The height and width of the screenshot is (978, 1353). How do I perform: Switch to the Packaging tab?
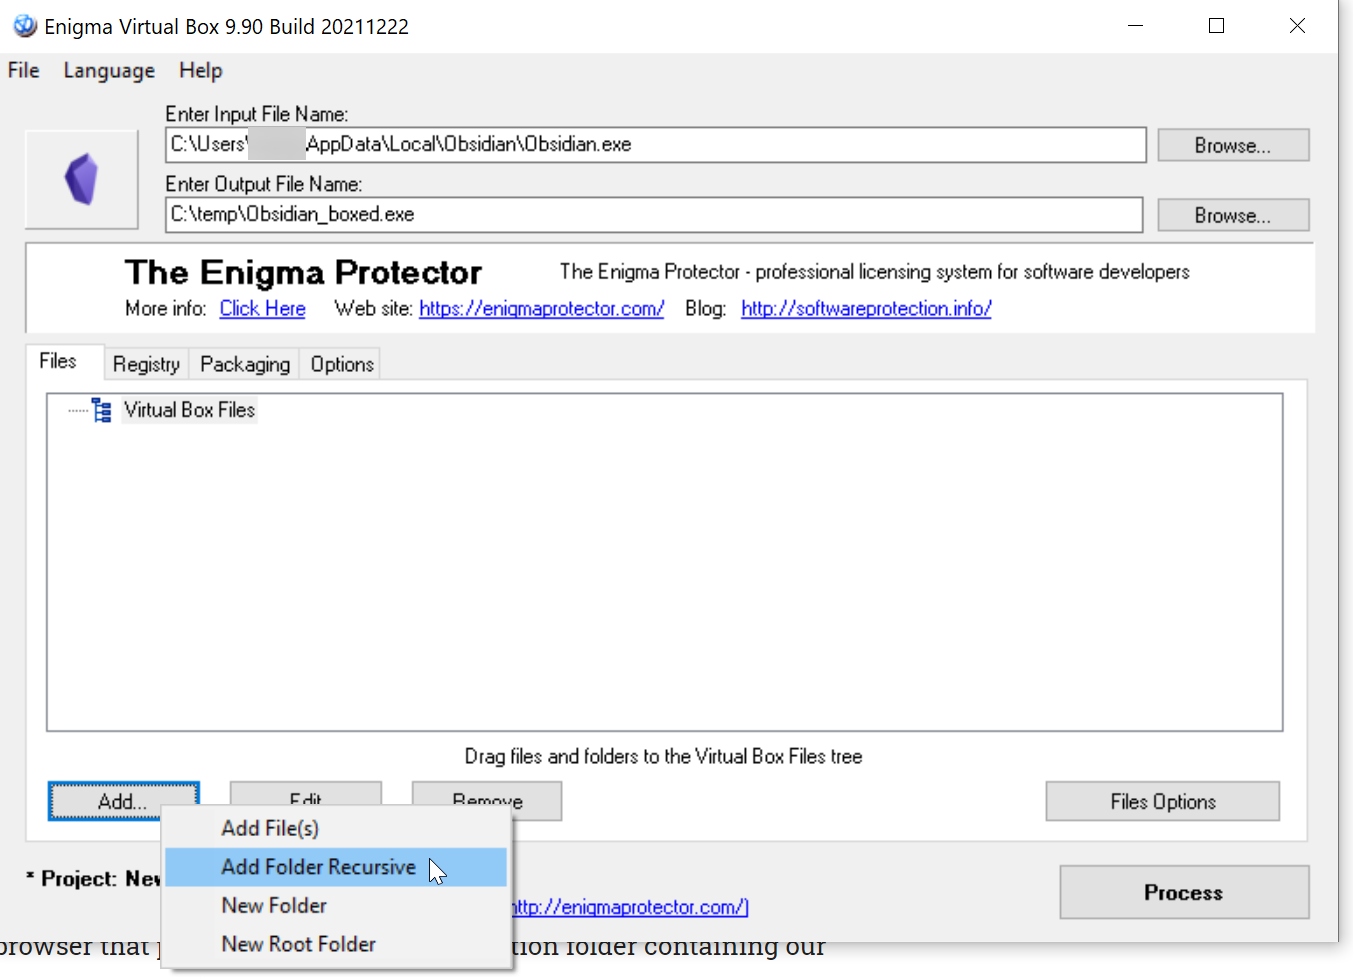(245, 364)
